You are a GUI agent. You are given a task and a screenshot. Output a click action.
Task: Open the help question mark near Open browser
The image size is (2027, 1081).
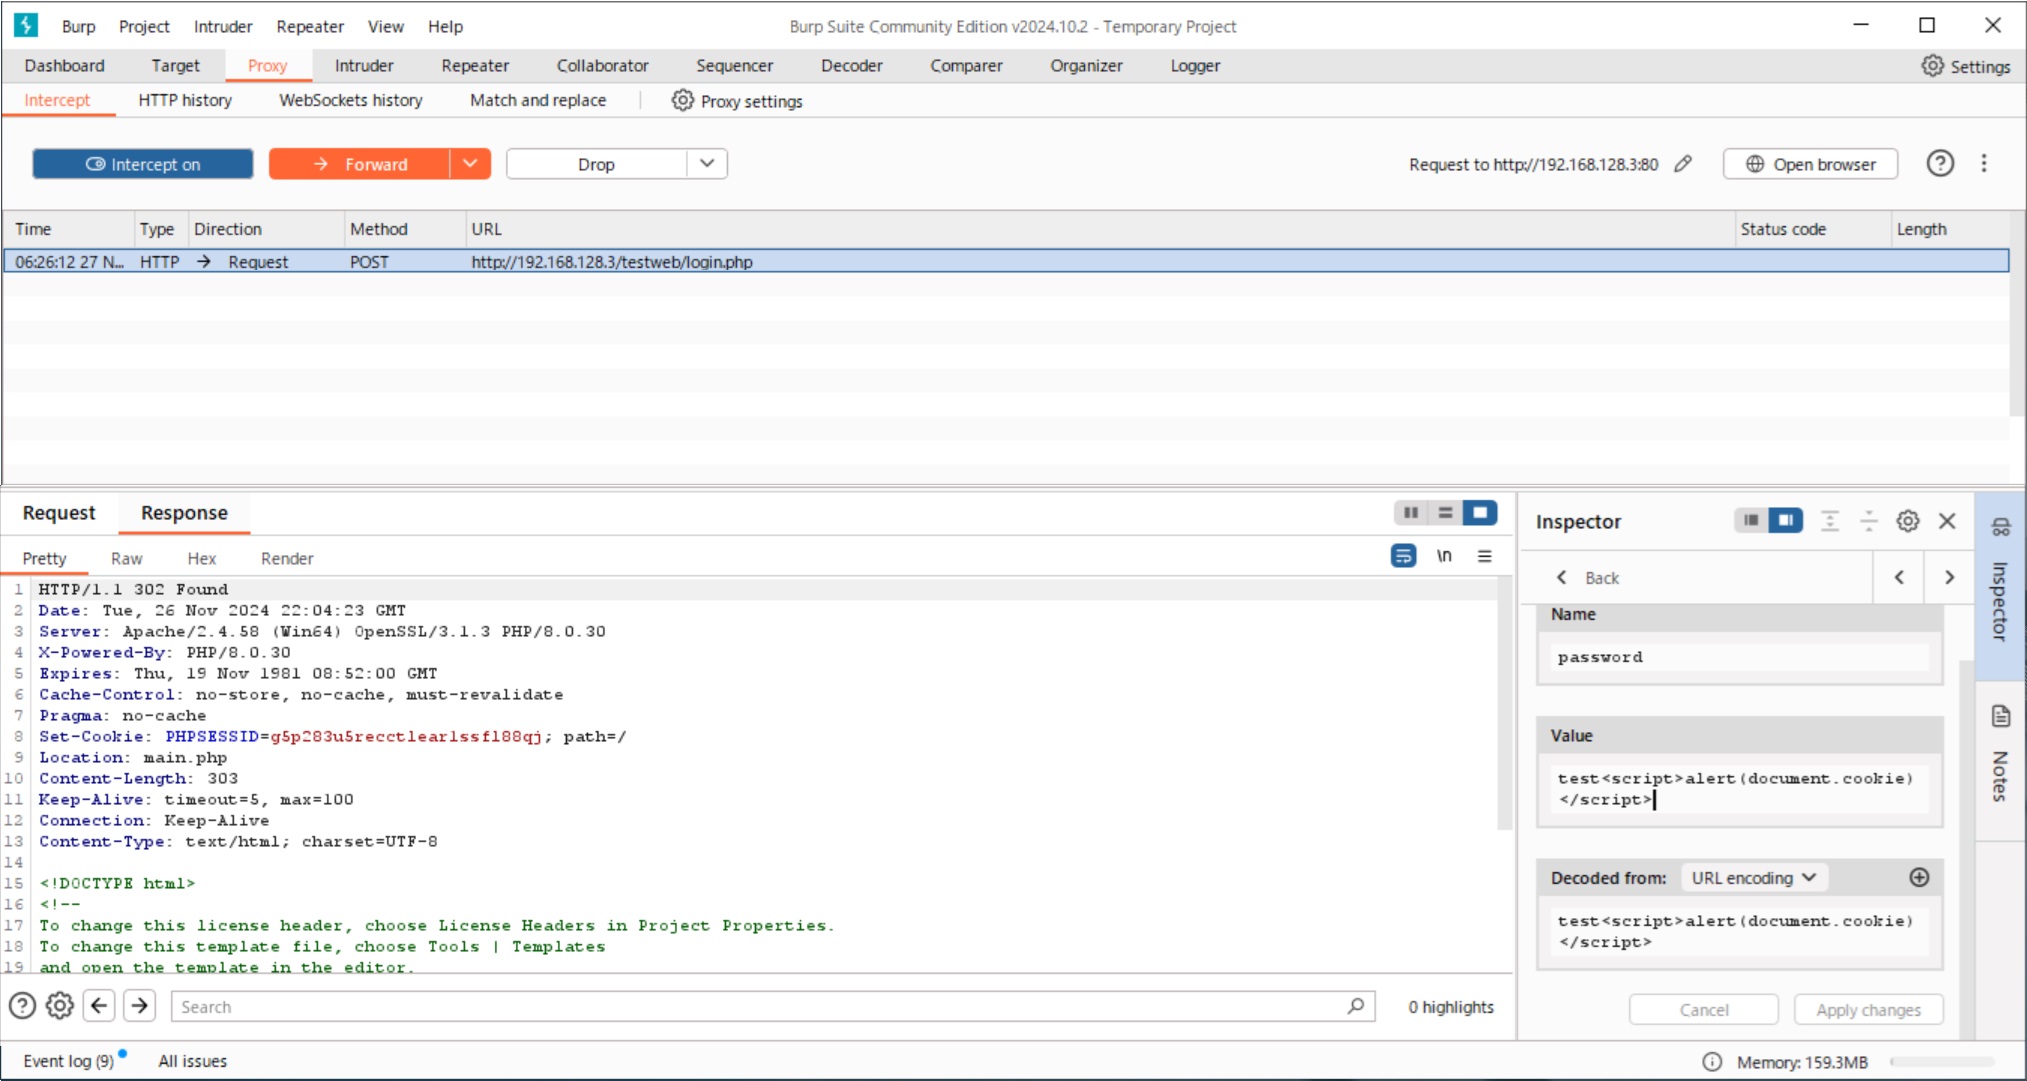[1939, 164]
